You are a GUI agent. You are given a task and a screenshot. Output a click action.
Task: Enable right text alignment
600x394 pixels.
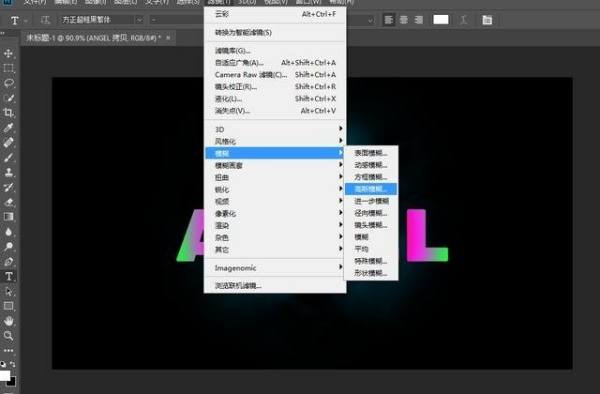[x=419, y=20]
